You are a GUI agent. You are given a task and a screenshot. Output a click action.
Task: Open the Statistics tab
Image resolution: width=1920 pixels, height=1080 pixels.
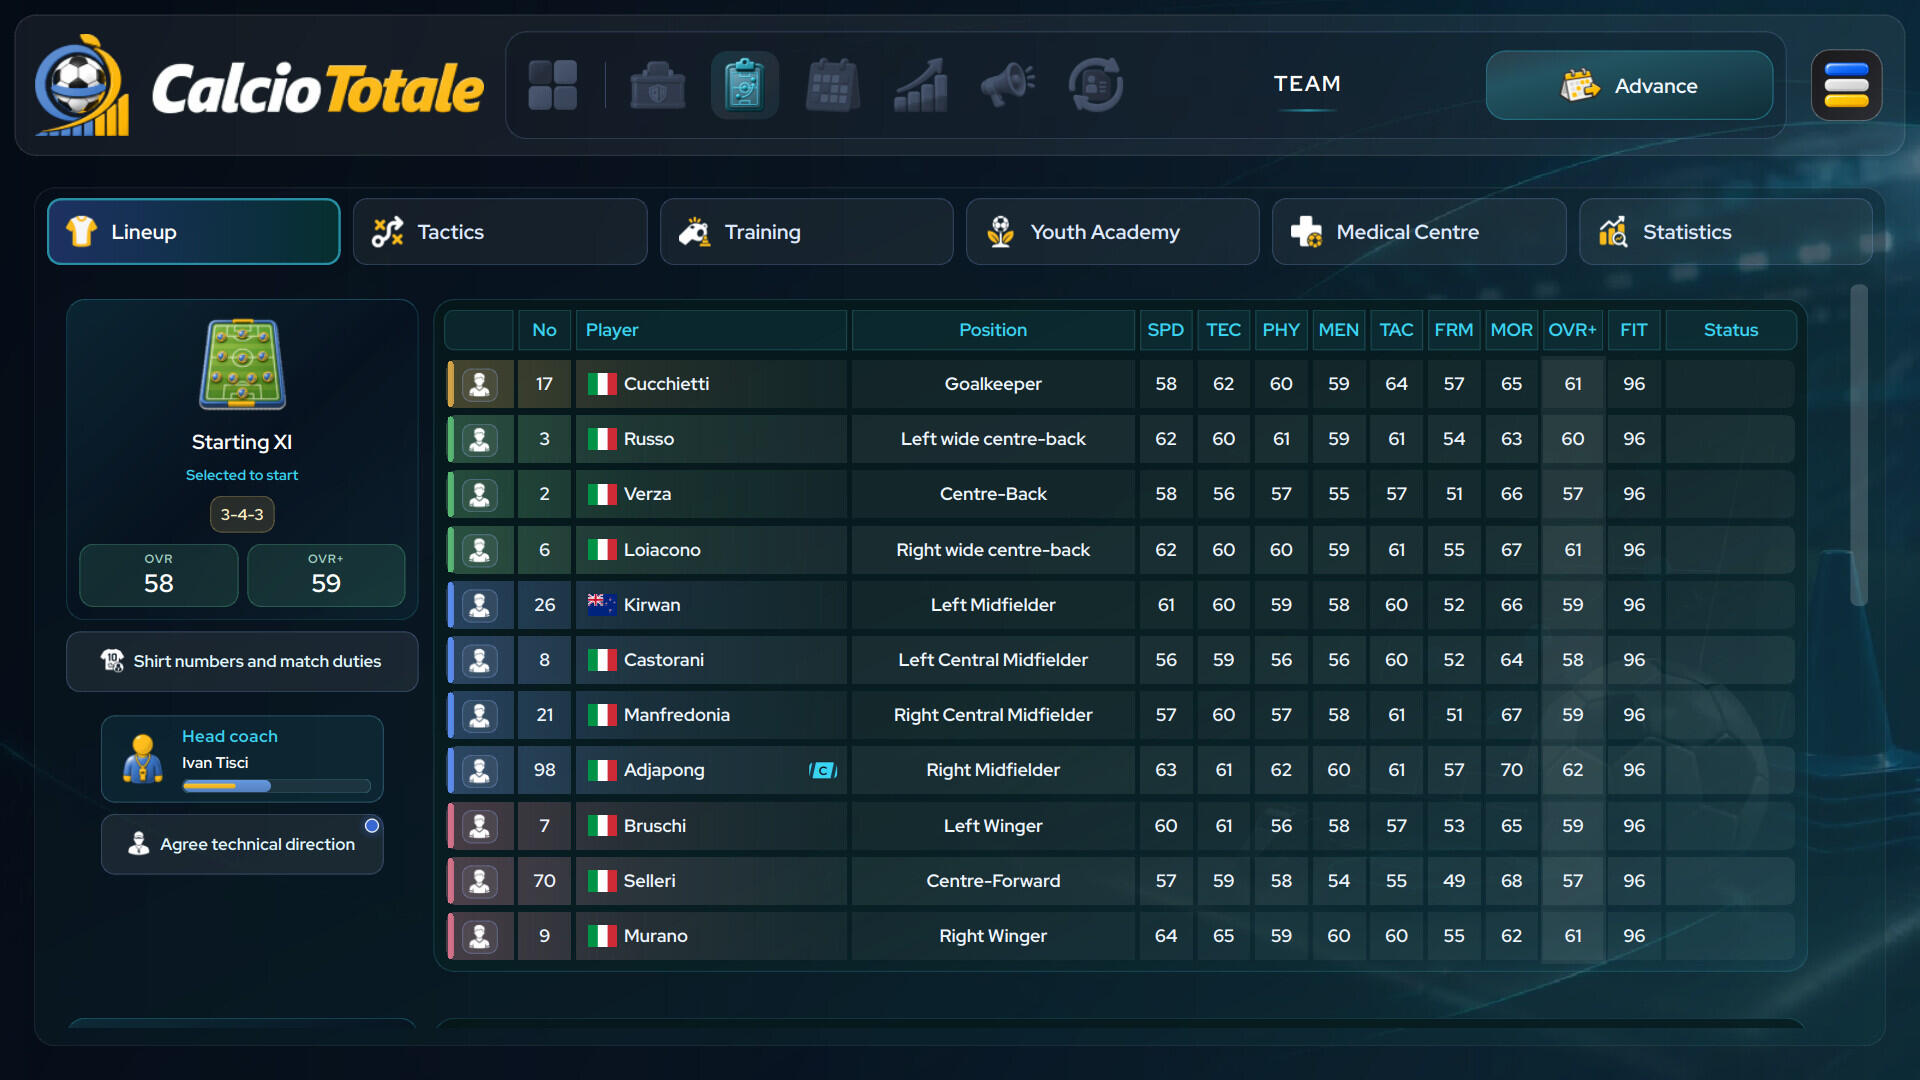point(1726,232)
